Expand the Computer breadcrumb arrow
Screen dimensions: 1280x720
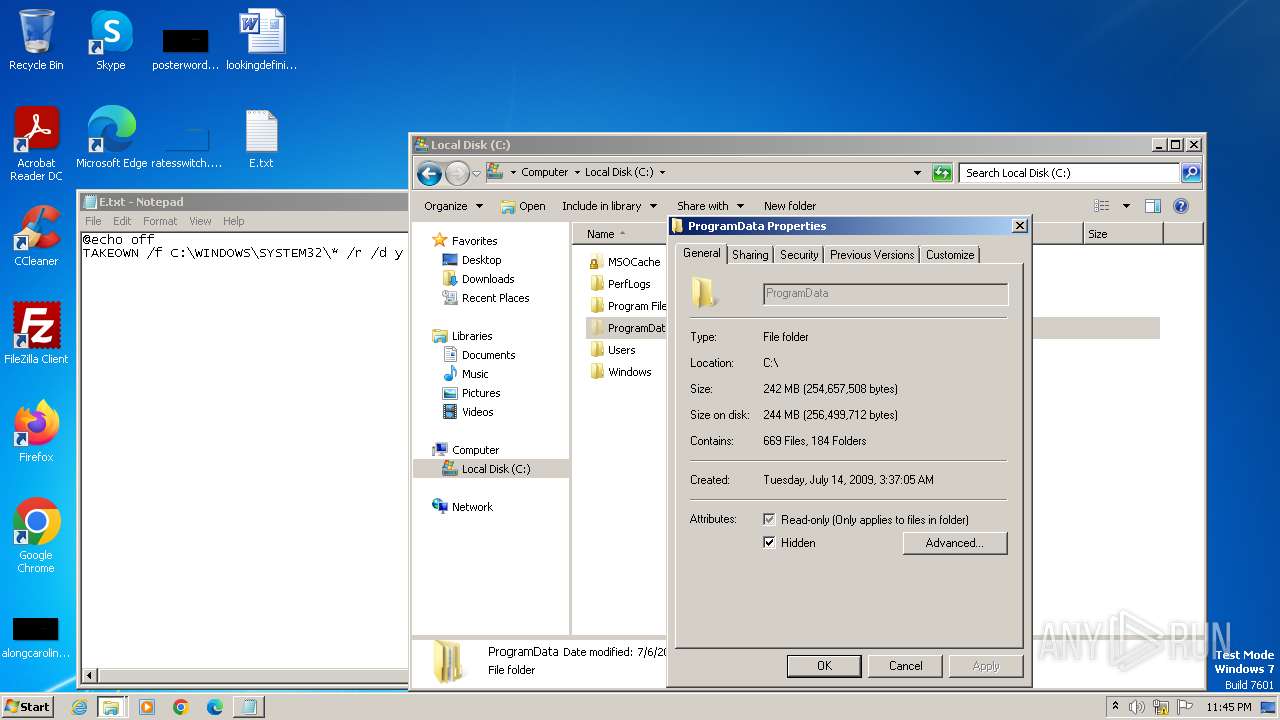click(x=577, y=173)
